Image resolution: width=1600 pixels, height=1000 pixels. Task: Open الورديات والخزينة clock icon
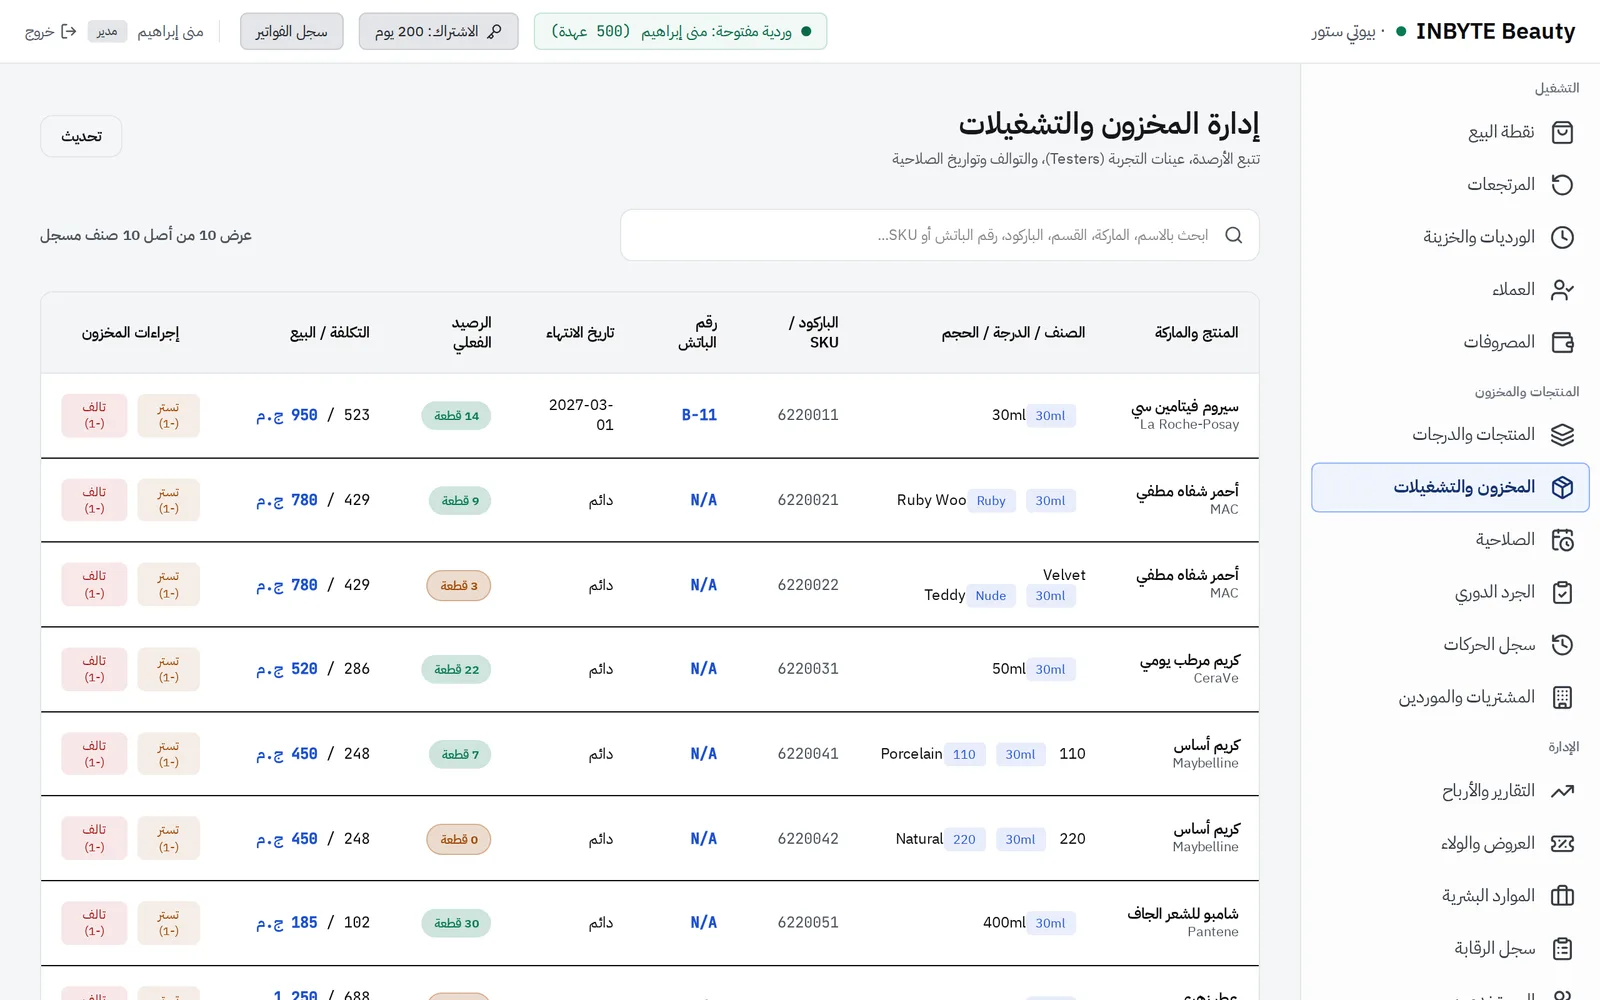coord(1562,237)
